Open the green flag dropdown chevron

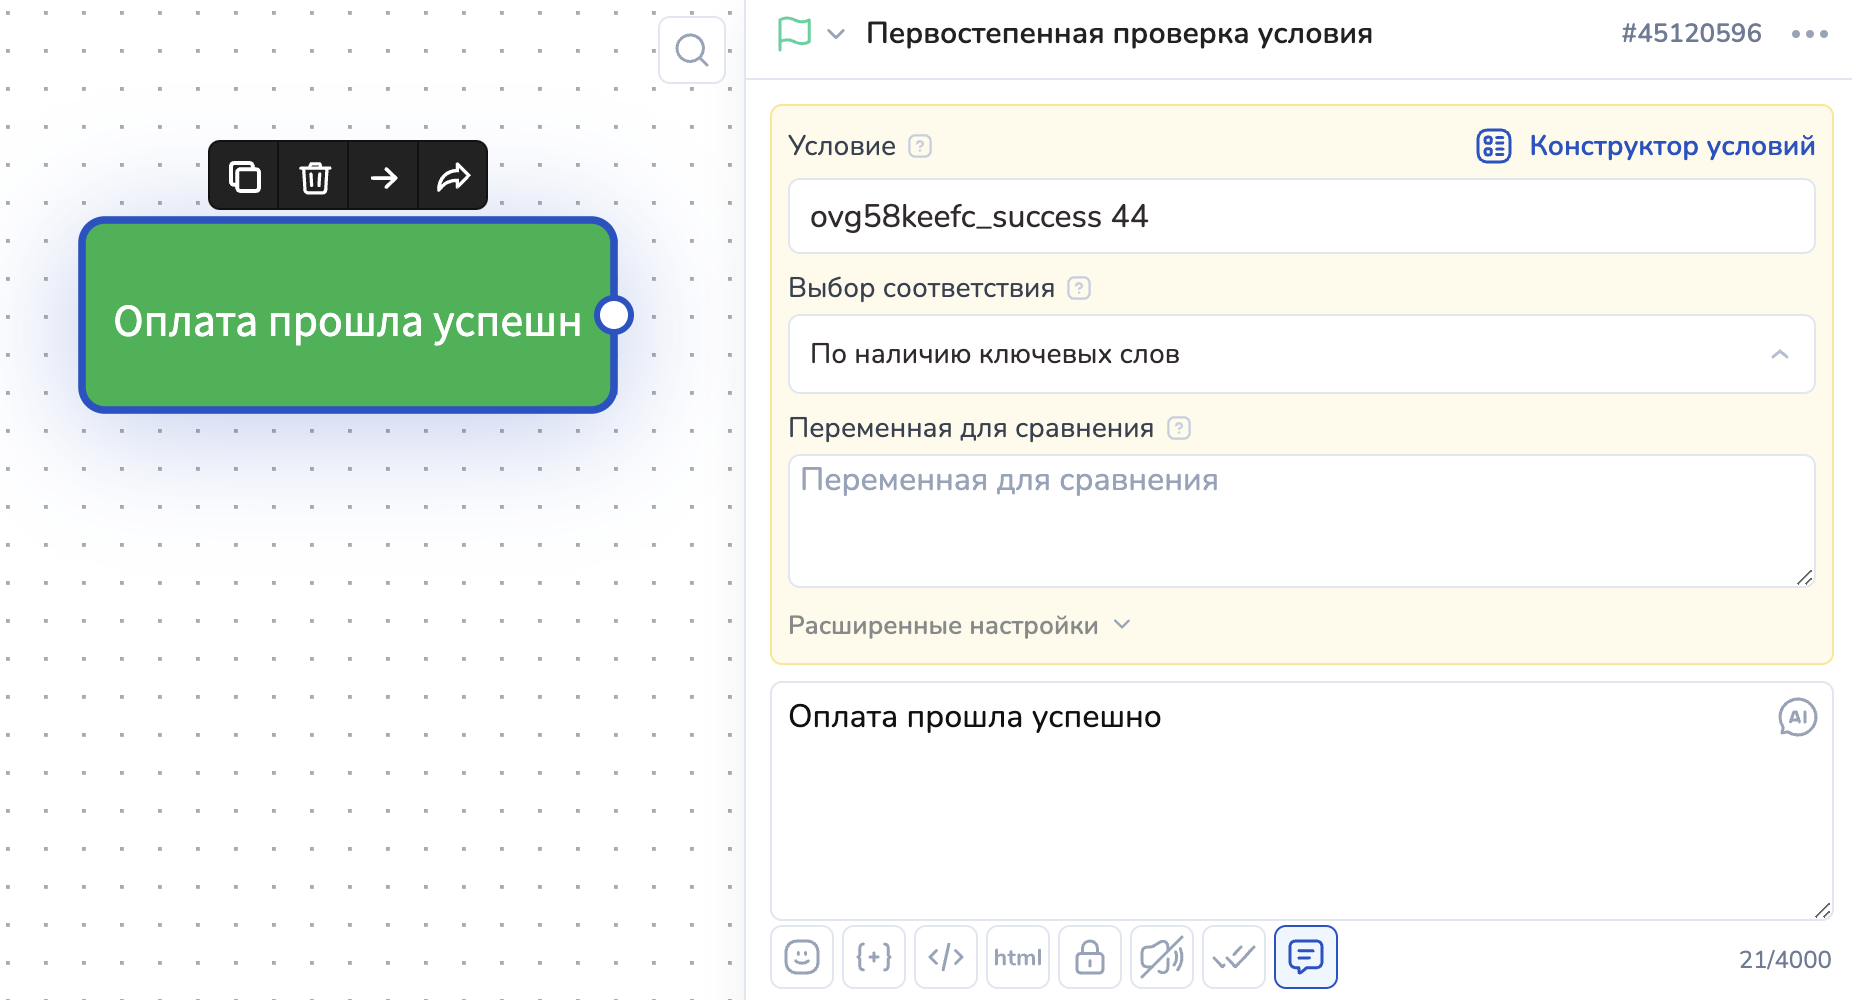click(x=836, y=34)
